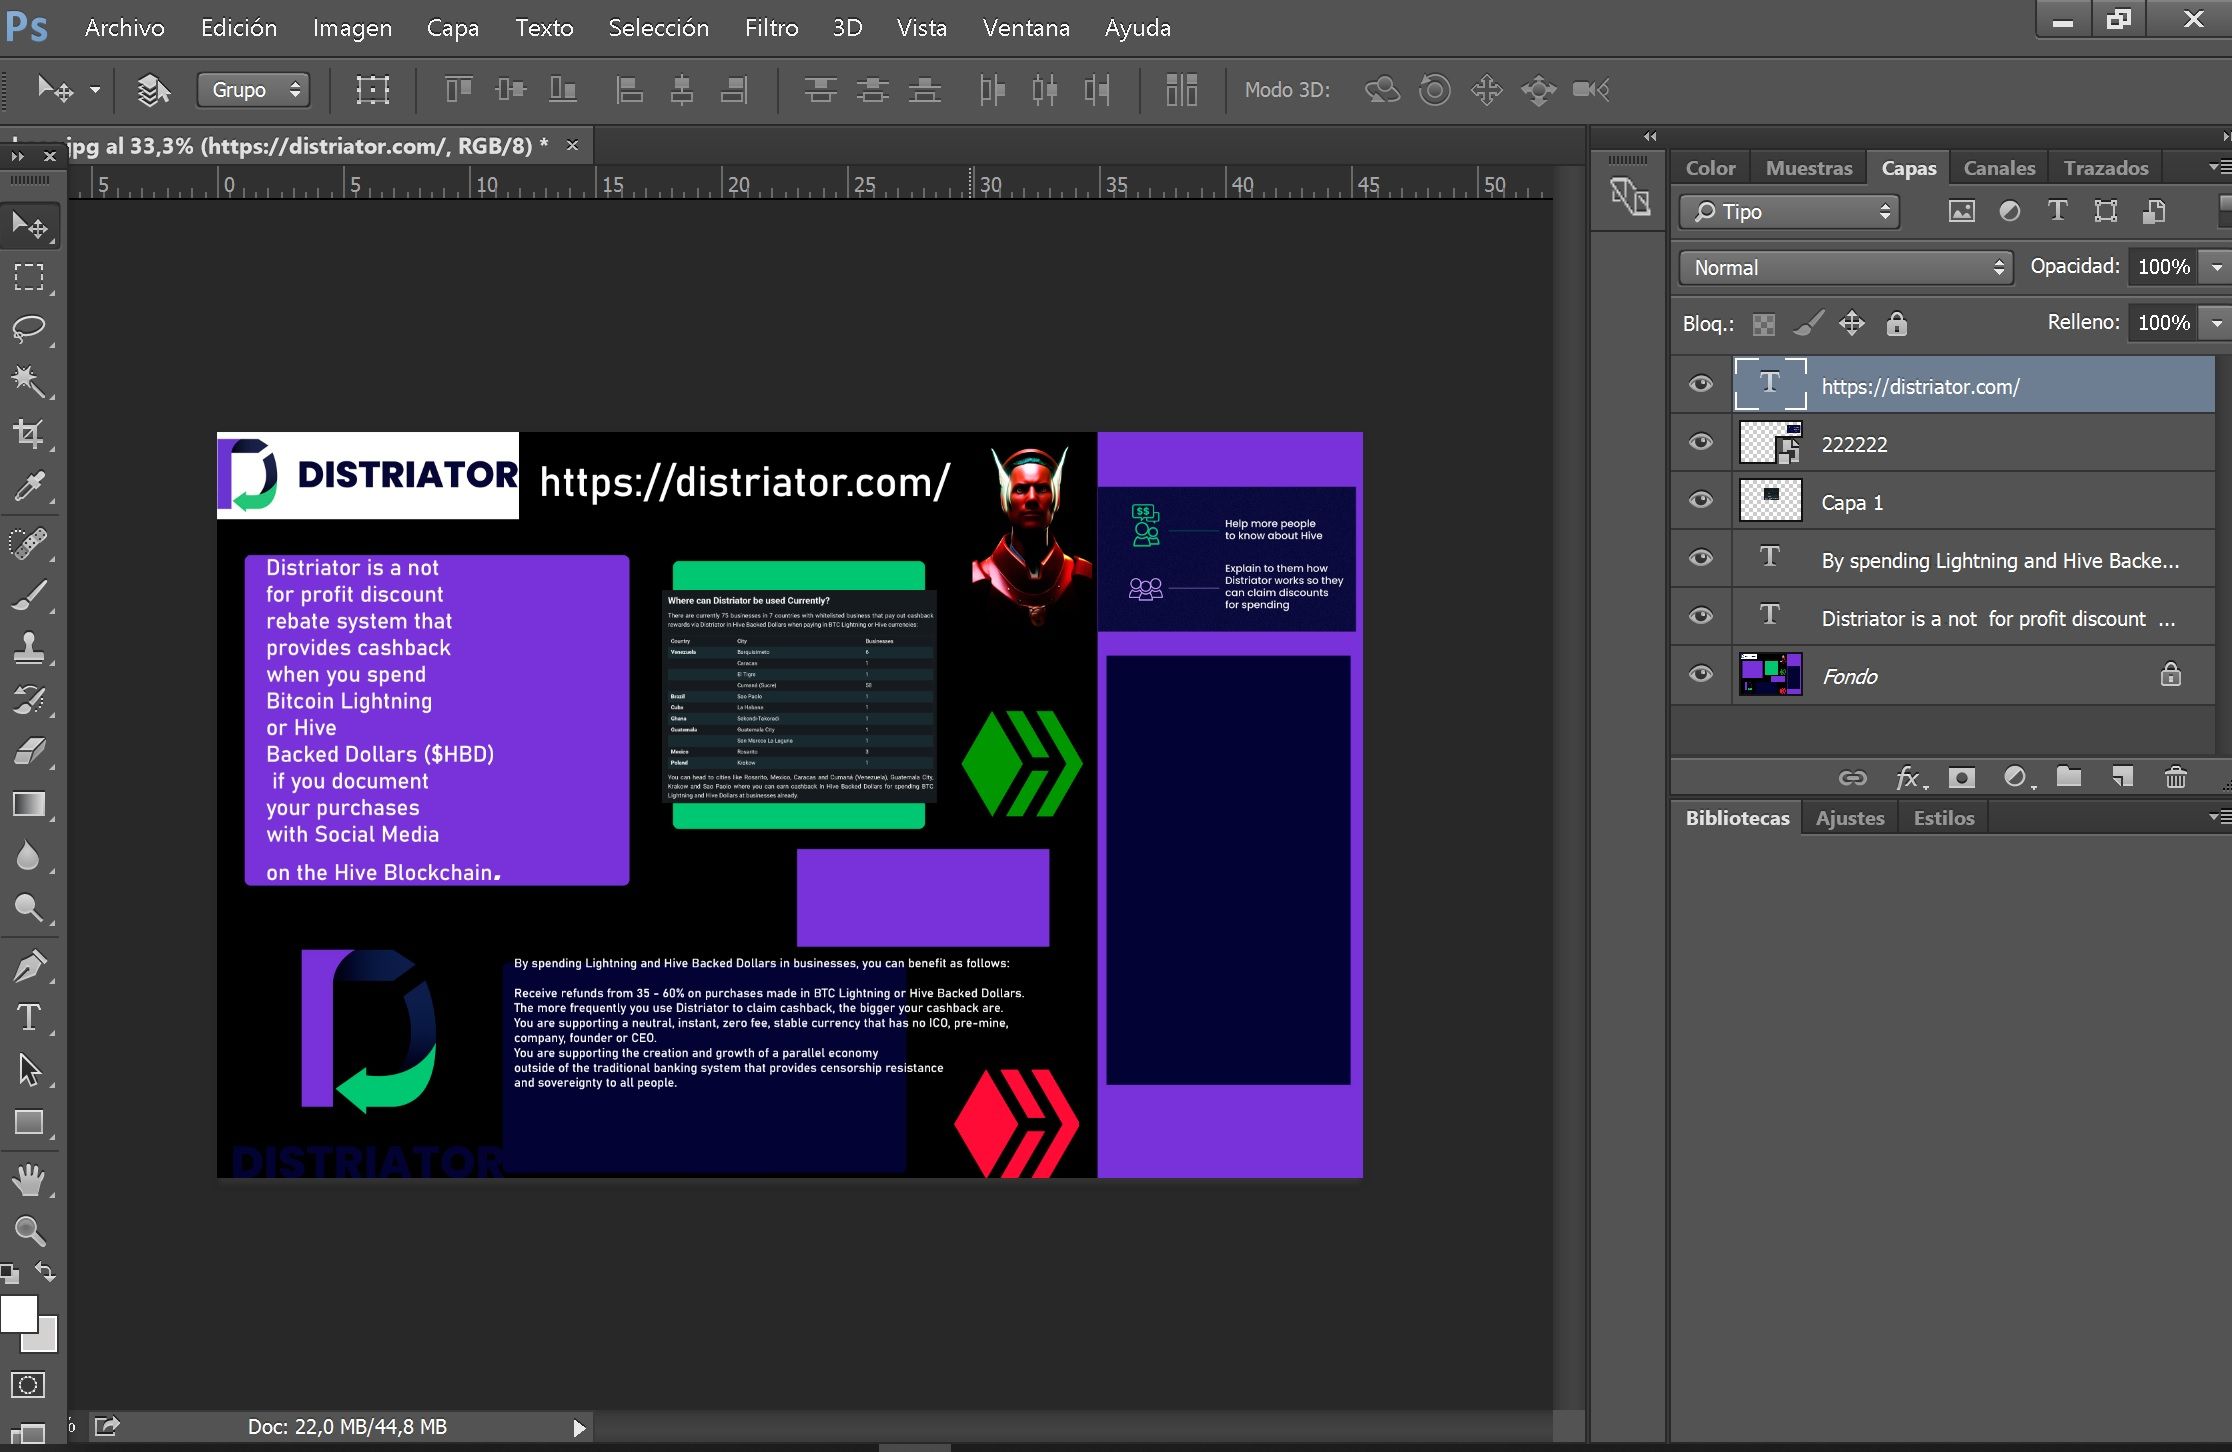
Task: Select the Path Selection tool
Action: pyautogui.click(x=29, y=1070)
